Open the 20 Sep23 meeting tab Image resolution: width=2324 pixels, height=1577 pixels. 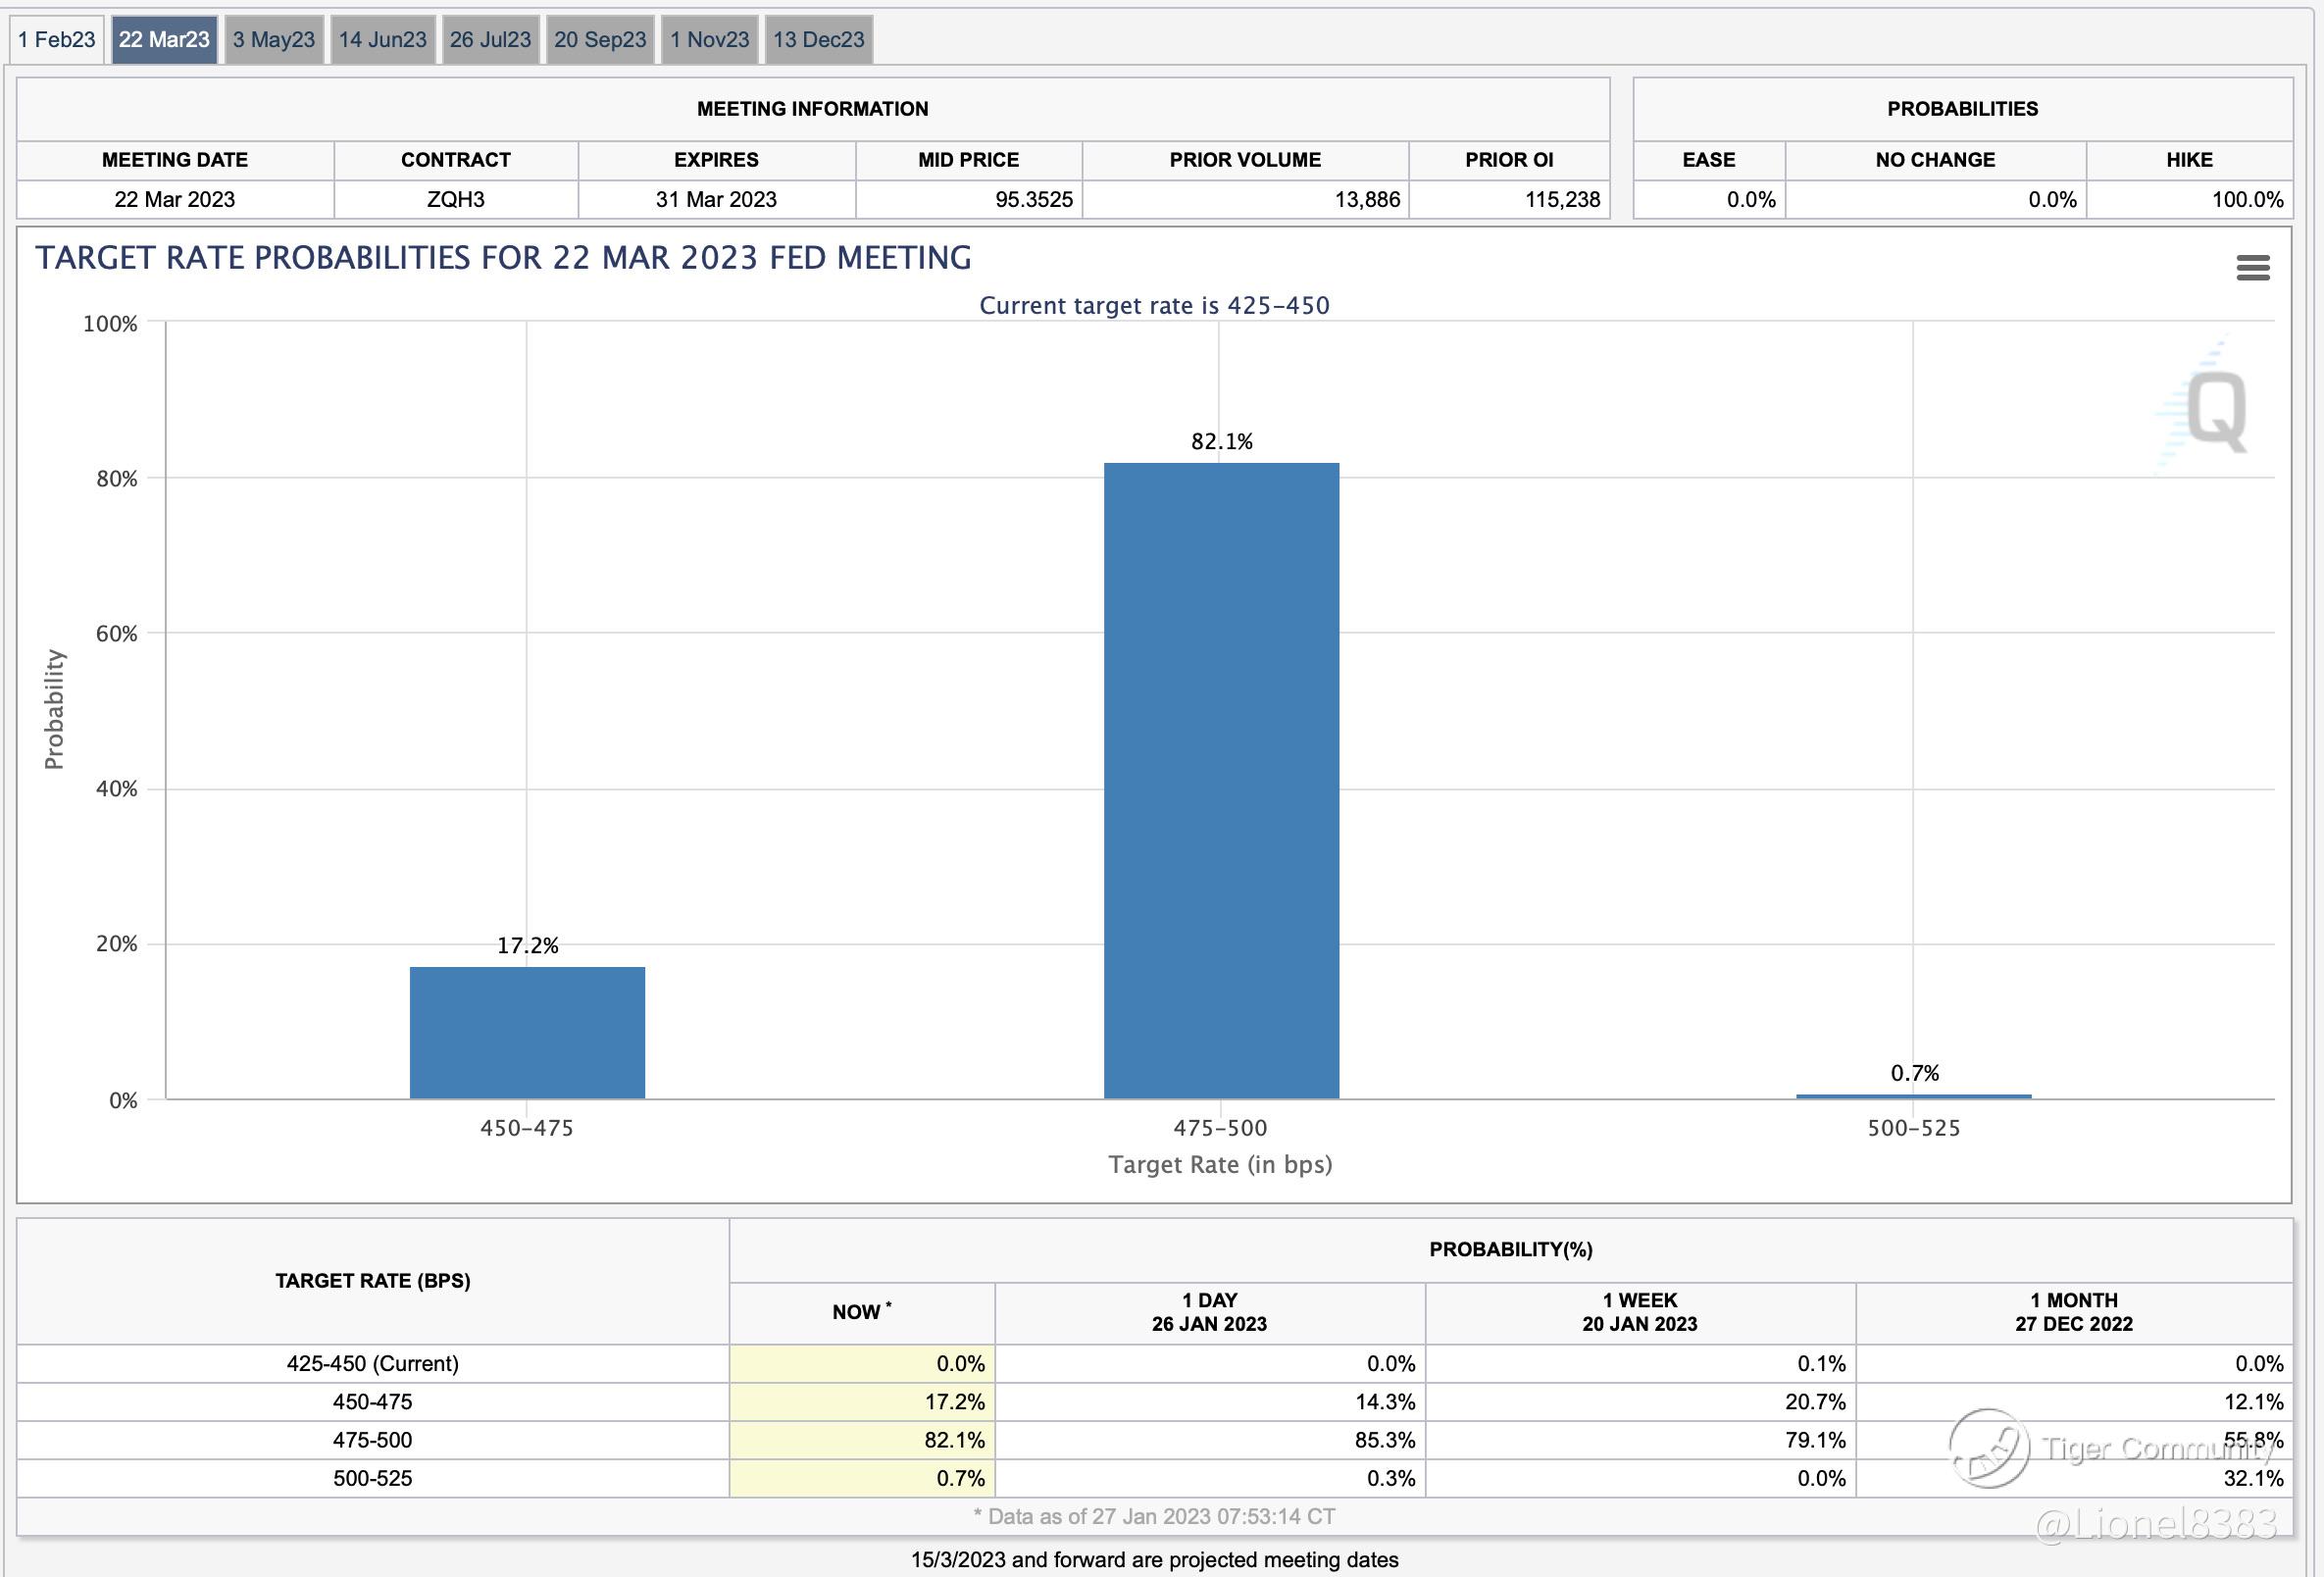(x=600, y=40)
